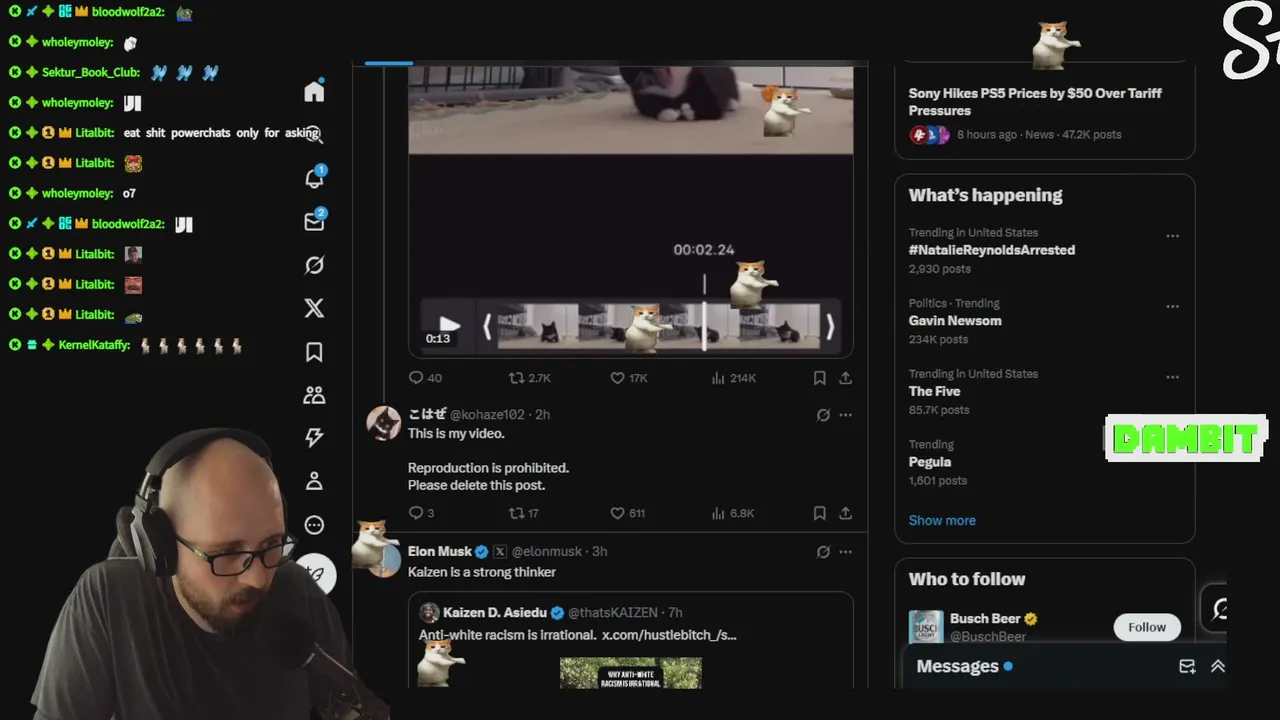This screenshot has width=1280, height=720.
Task: Repost the video post with 2.7K reposts
Action: 530,378
